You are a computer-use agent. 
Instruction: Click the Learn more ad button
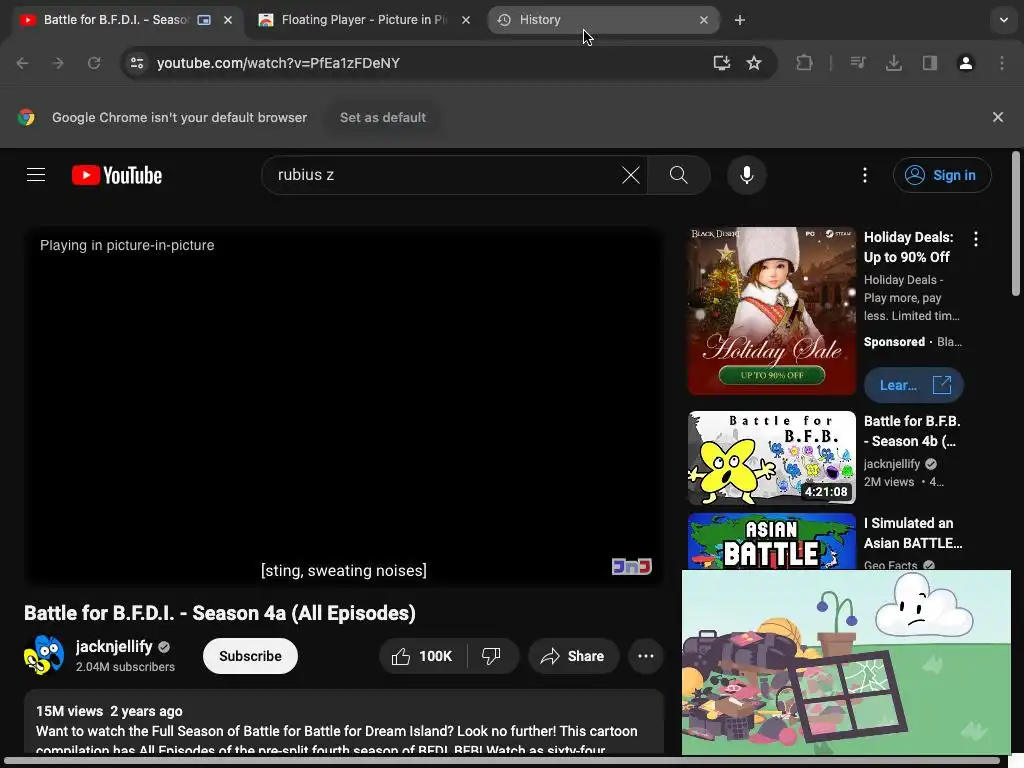(x=914, y=385)
